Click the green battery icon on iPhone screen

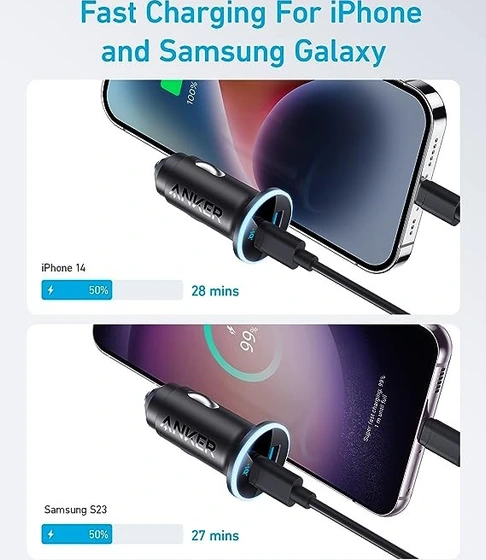[172, 87]
